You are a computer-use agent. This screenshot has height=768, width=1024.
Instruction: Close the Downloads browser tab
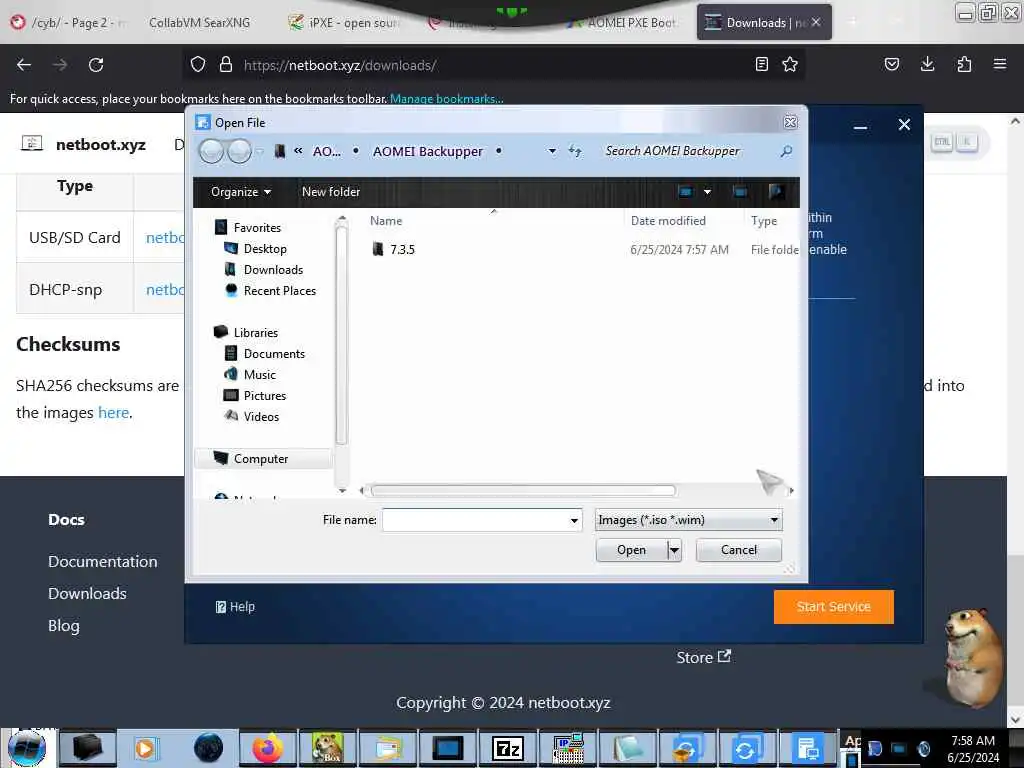pyautogui.click(x=816, y=22)
